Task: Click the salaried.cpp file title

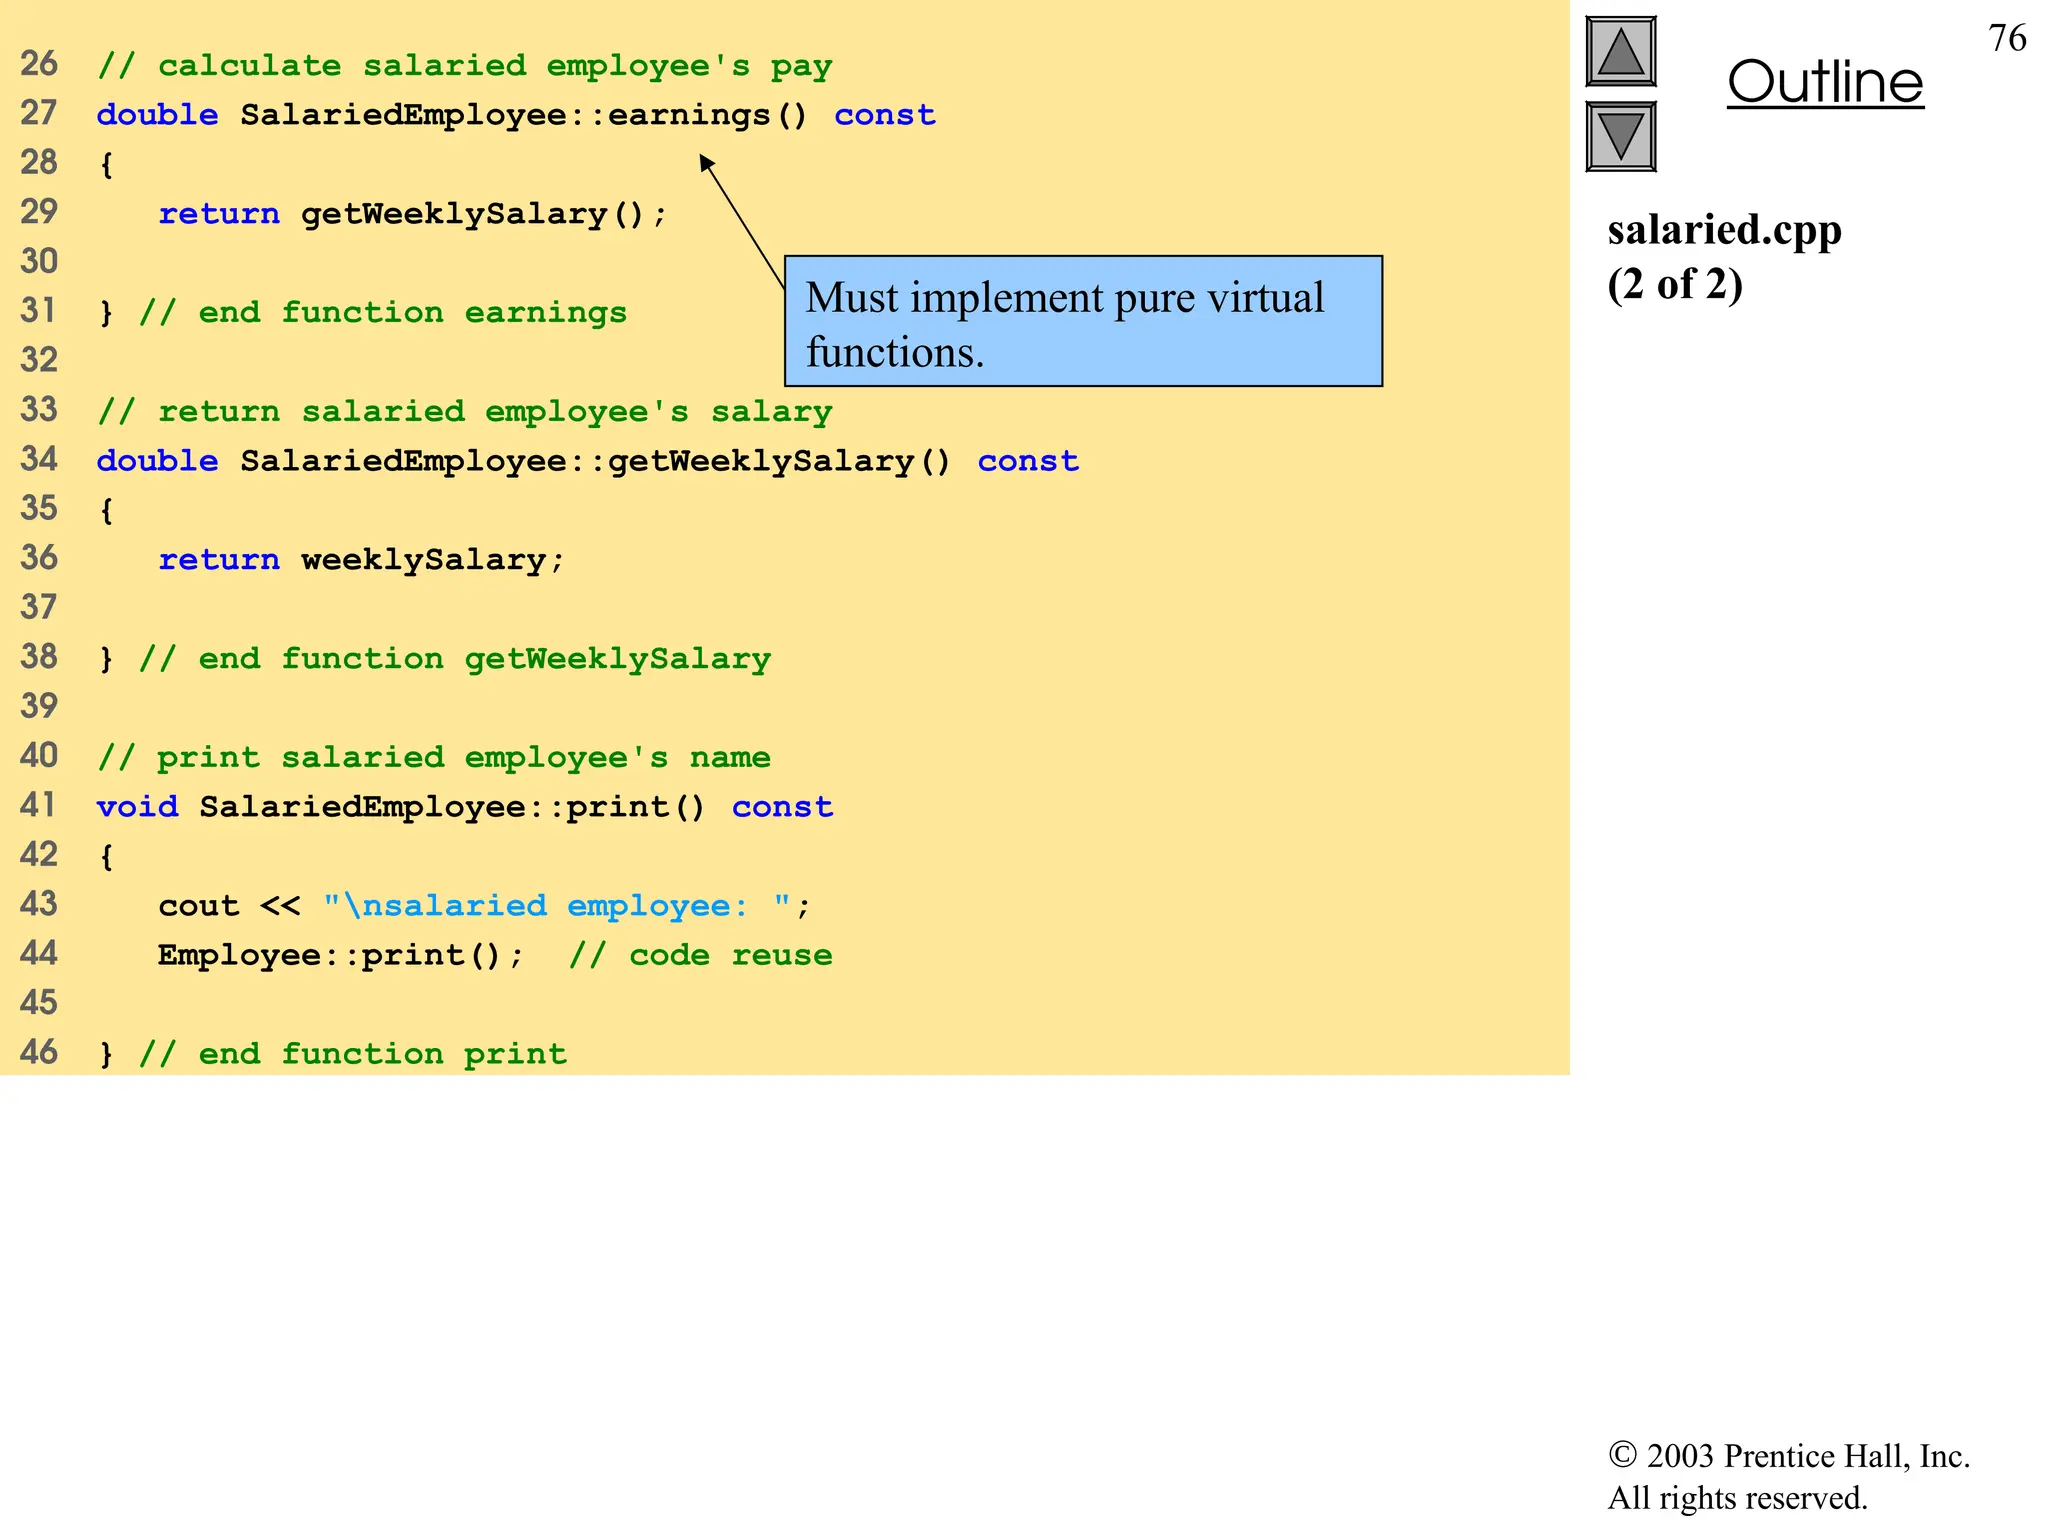Action: click(1724, 231)
